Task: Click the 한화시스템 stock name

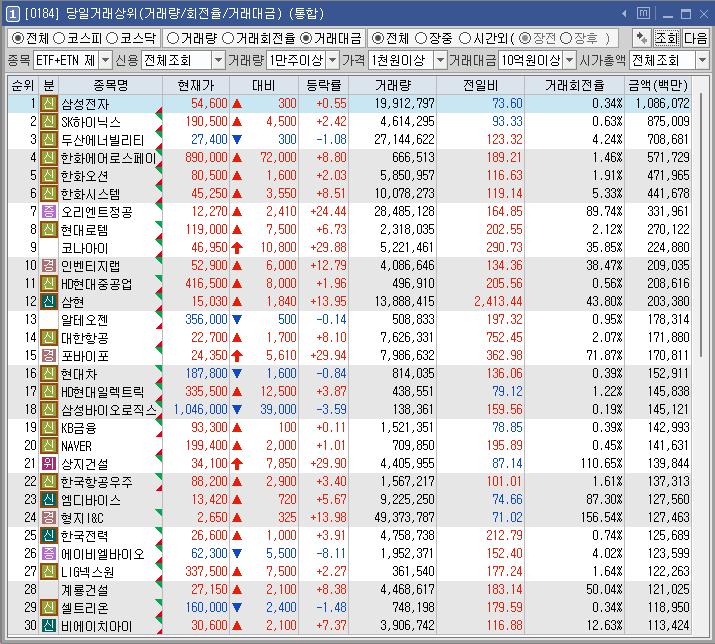Action: tap(91, 194)
